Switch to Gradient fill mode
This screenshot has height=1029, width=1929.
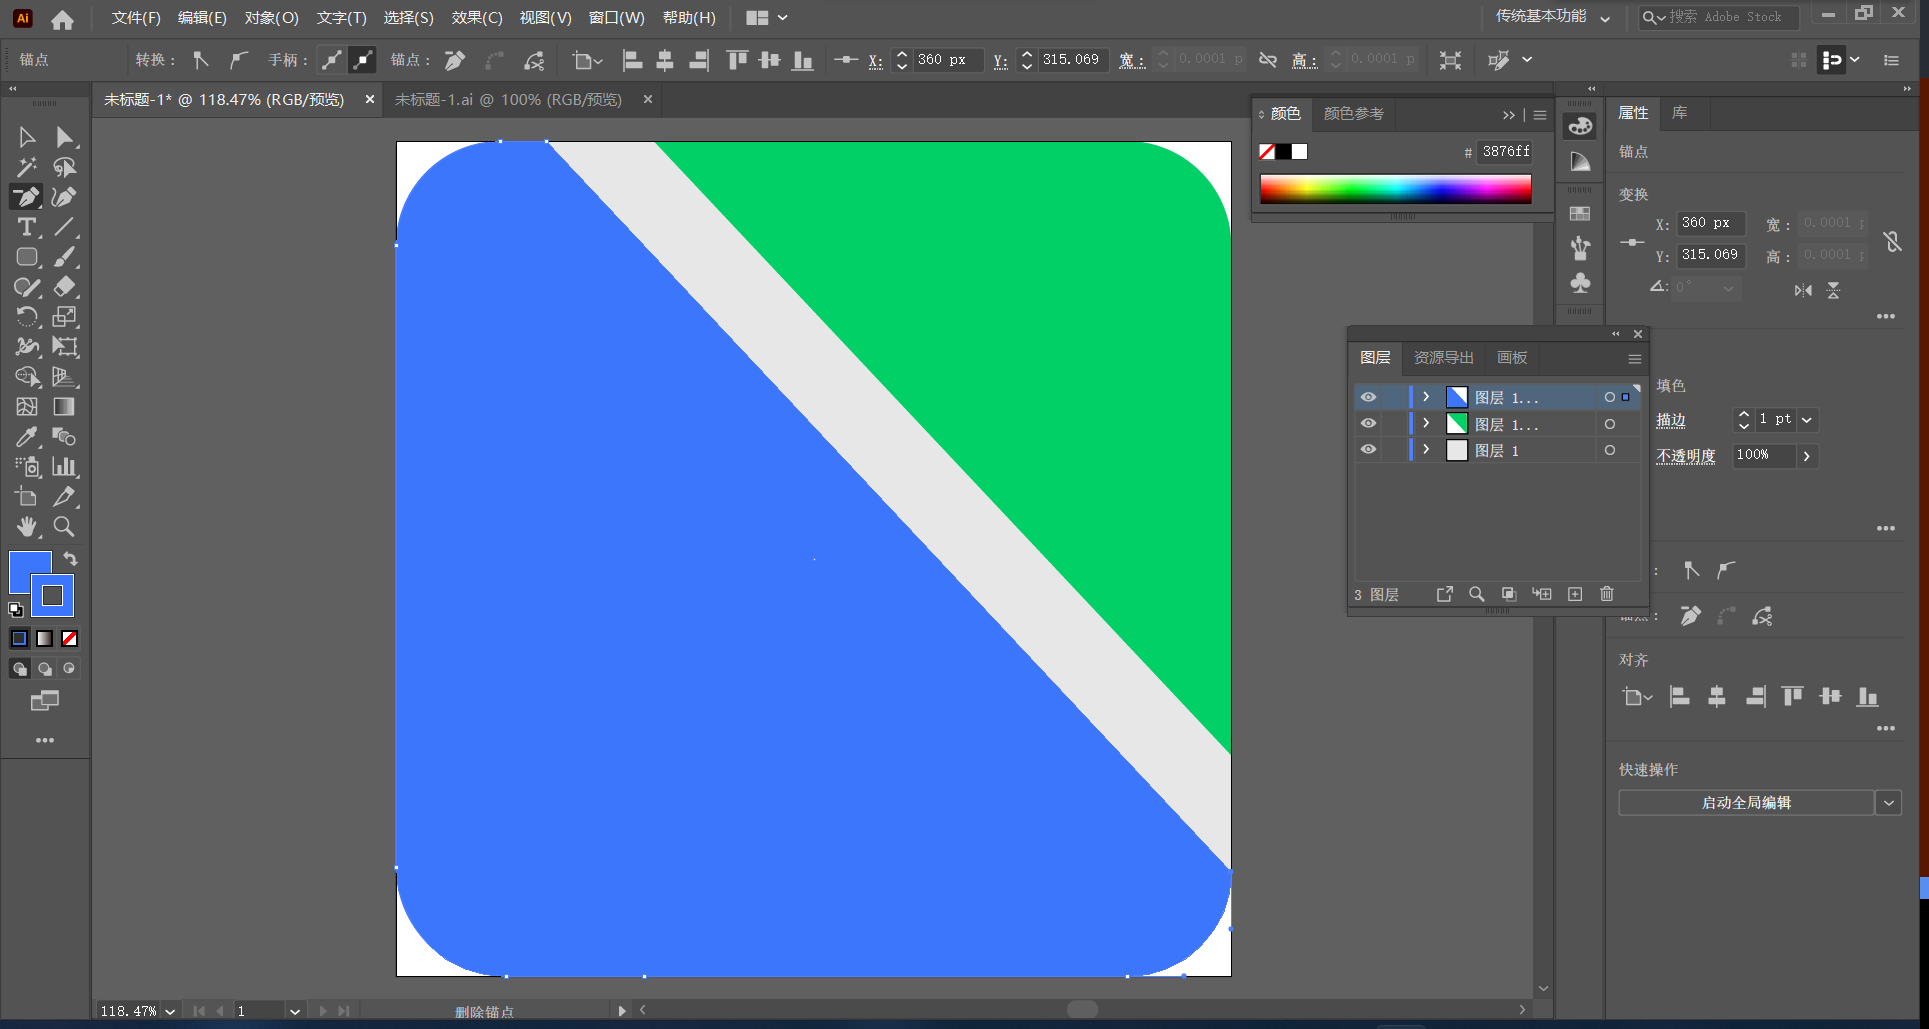click(45, 638)
